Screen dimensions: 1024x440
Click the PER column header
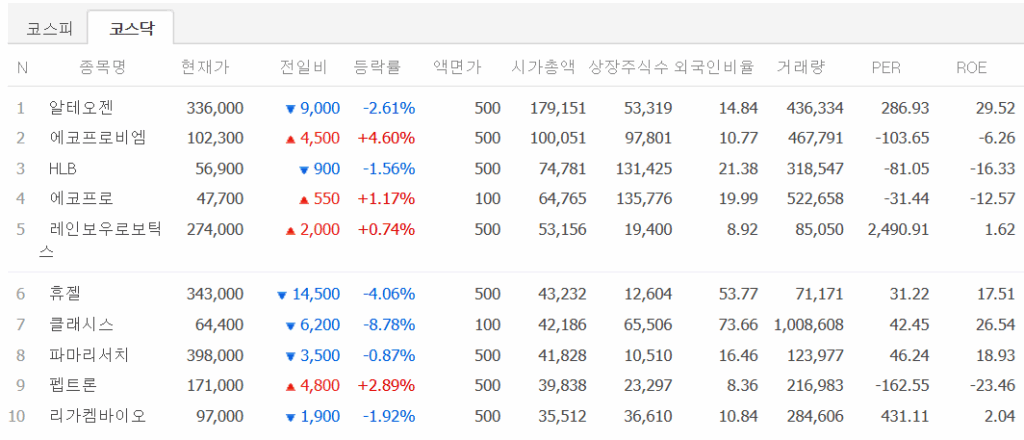pos(887,67)
